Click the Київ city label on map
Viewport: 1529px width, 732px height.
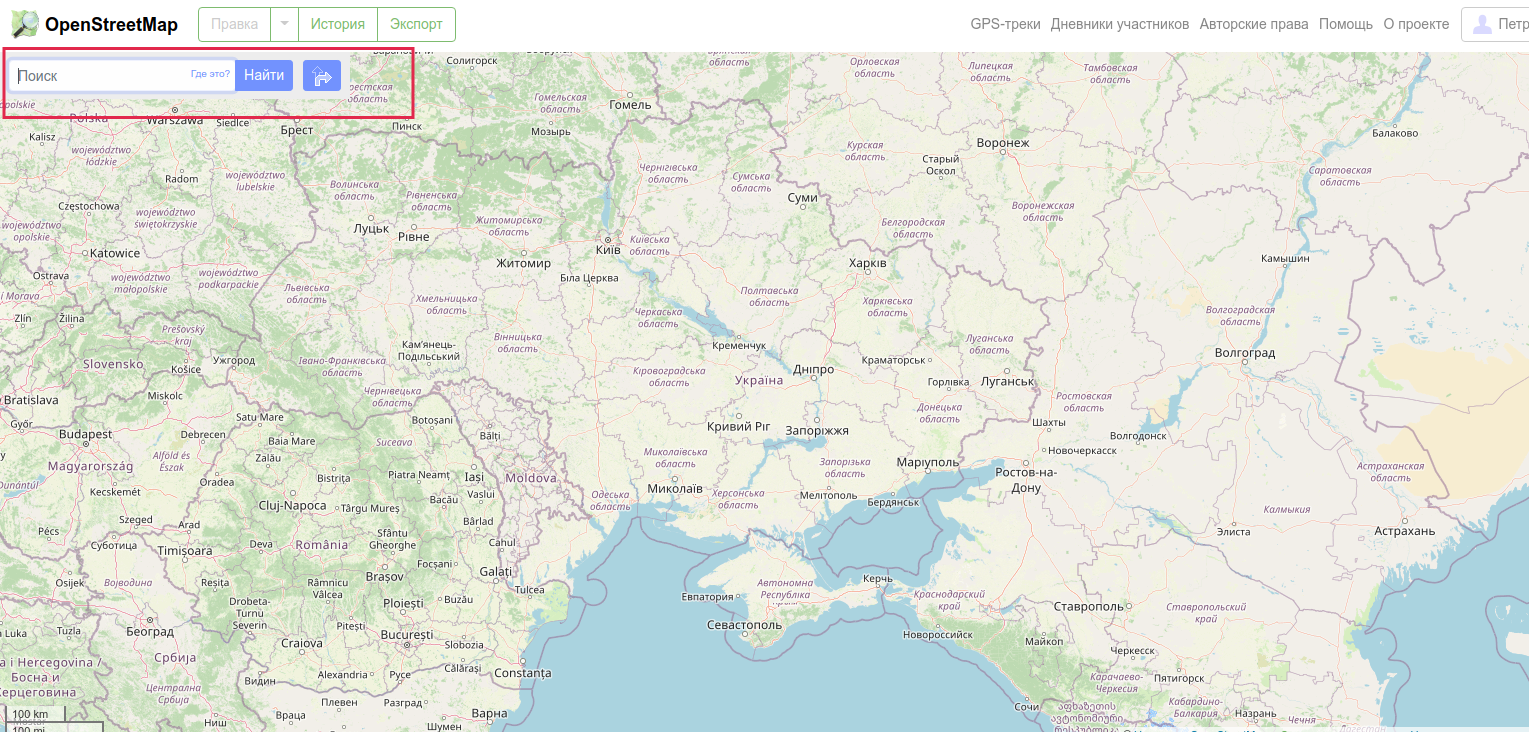pyautogui.click(x=608, y=249)
